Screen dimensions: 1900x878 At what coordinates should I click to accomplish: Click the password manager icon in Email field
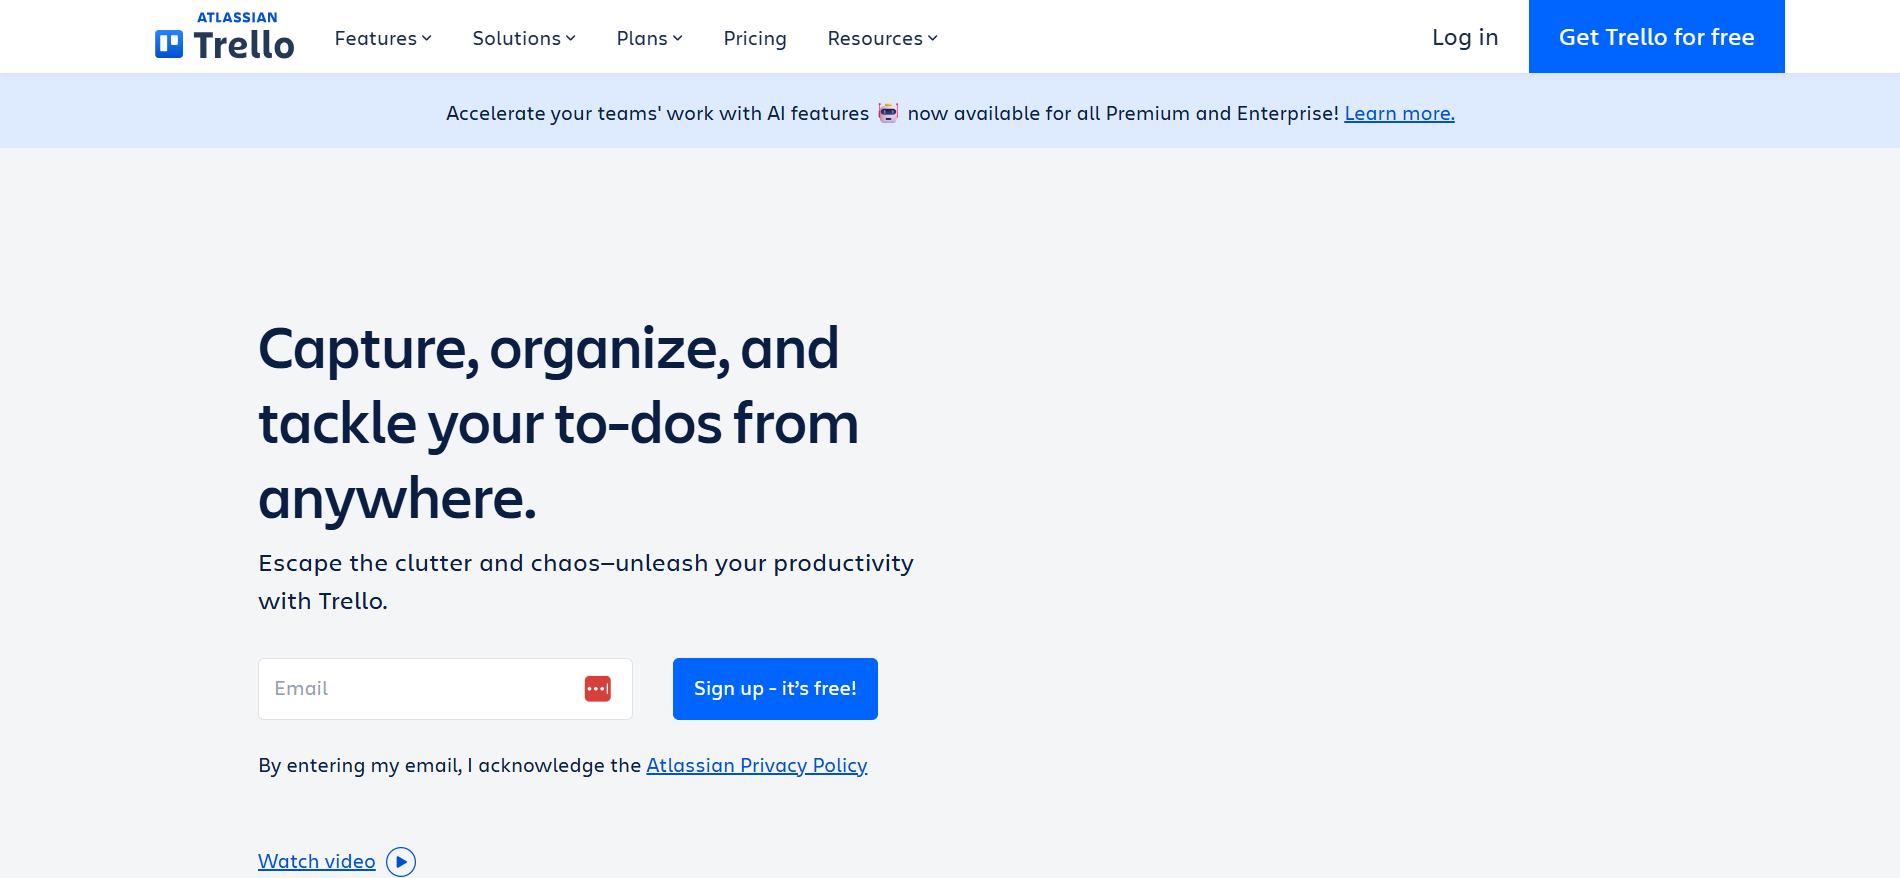pos(598,689)
